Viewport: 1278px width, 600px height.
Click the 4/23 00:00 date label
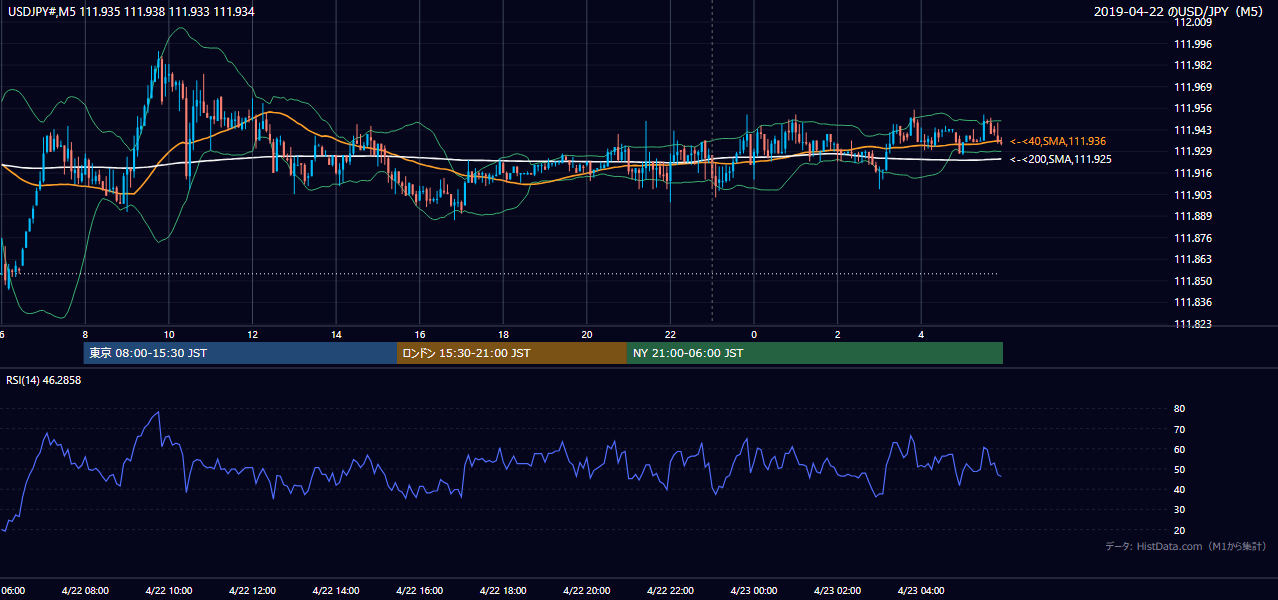[754, 591]
